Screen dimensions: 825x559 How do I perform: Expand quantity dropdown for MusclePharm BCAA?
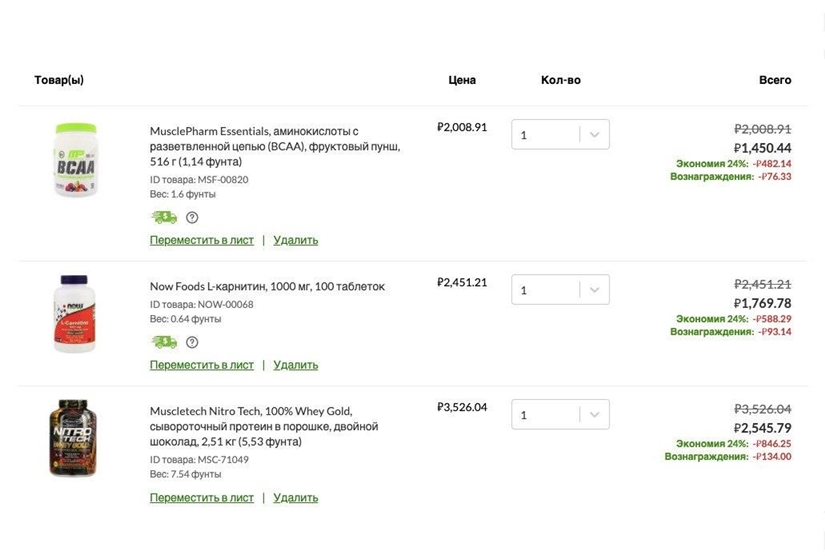pyautogui.click(x=594, y=135)
